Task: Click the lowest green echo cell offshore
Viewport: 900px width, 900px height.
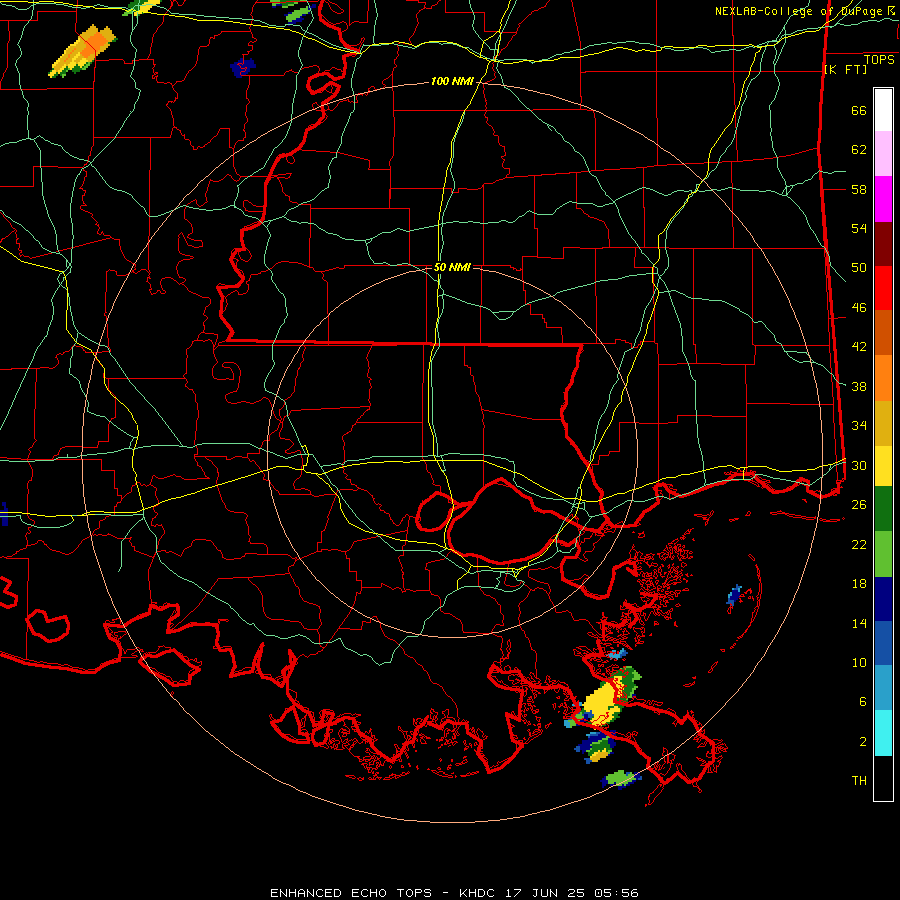Action: point(621,778)
